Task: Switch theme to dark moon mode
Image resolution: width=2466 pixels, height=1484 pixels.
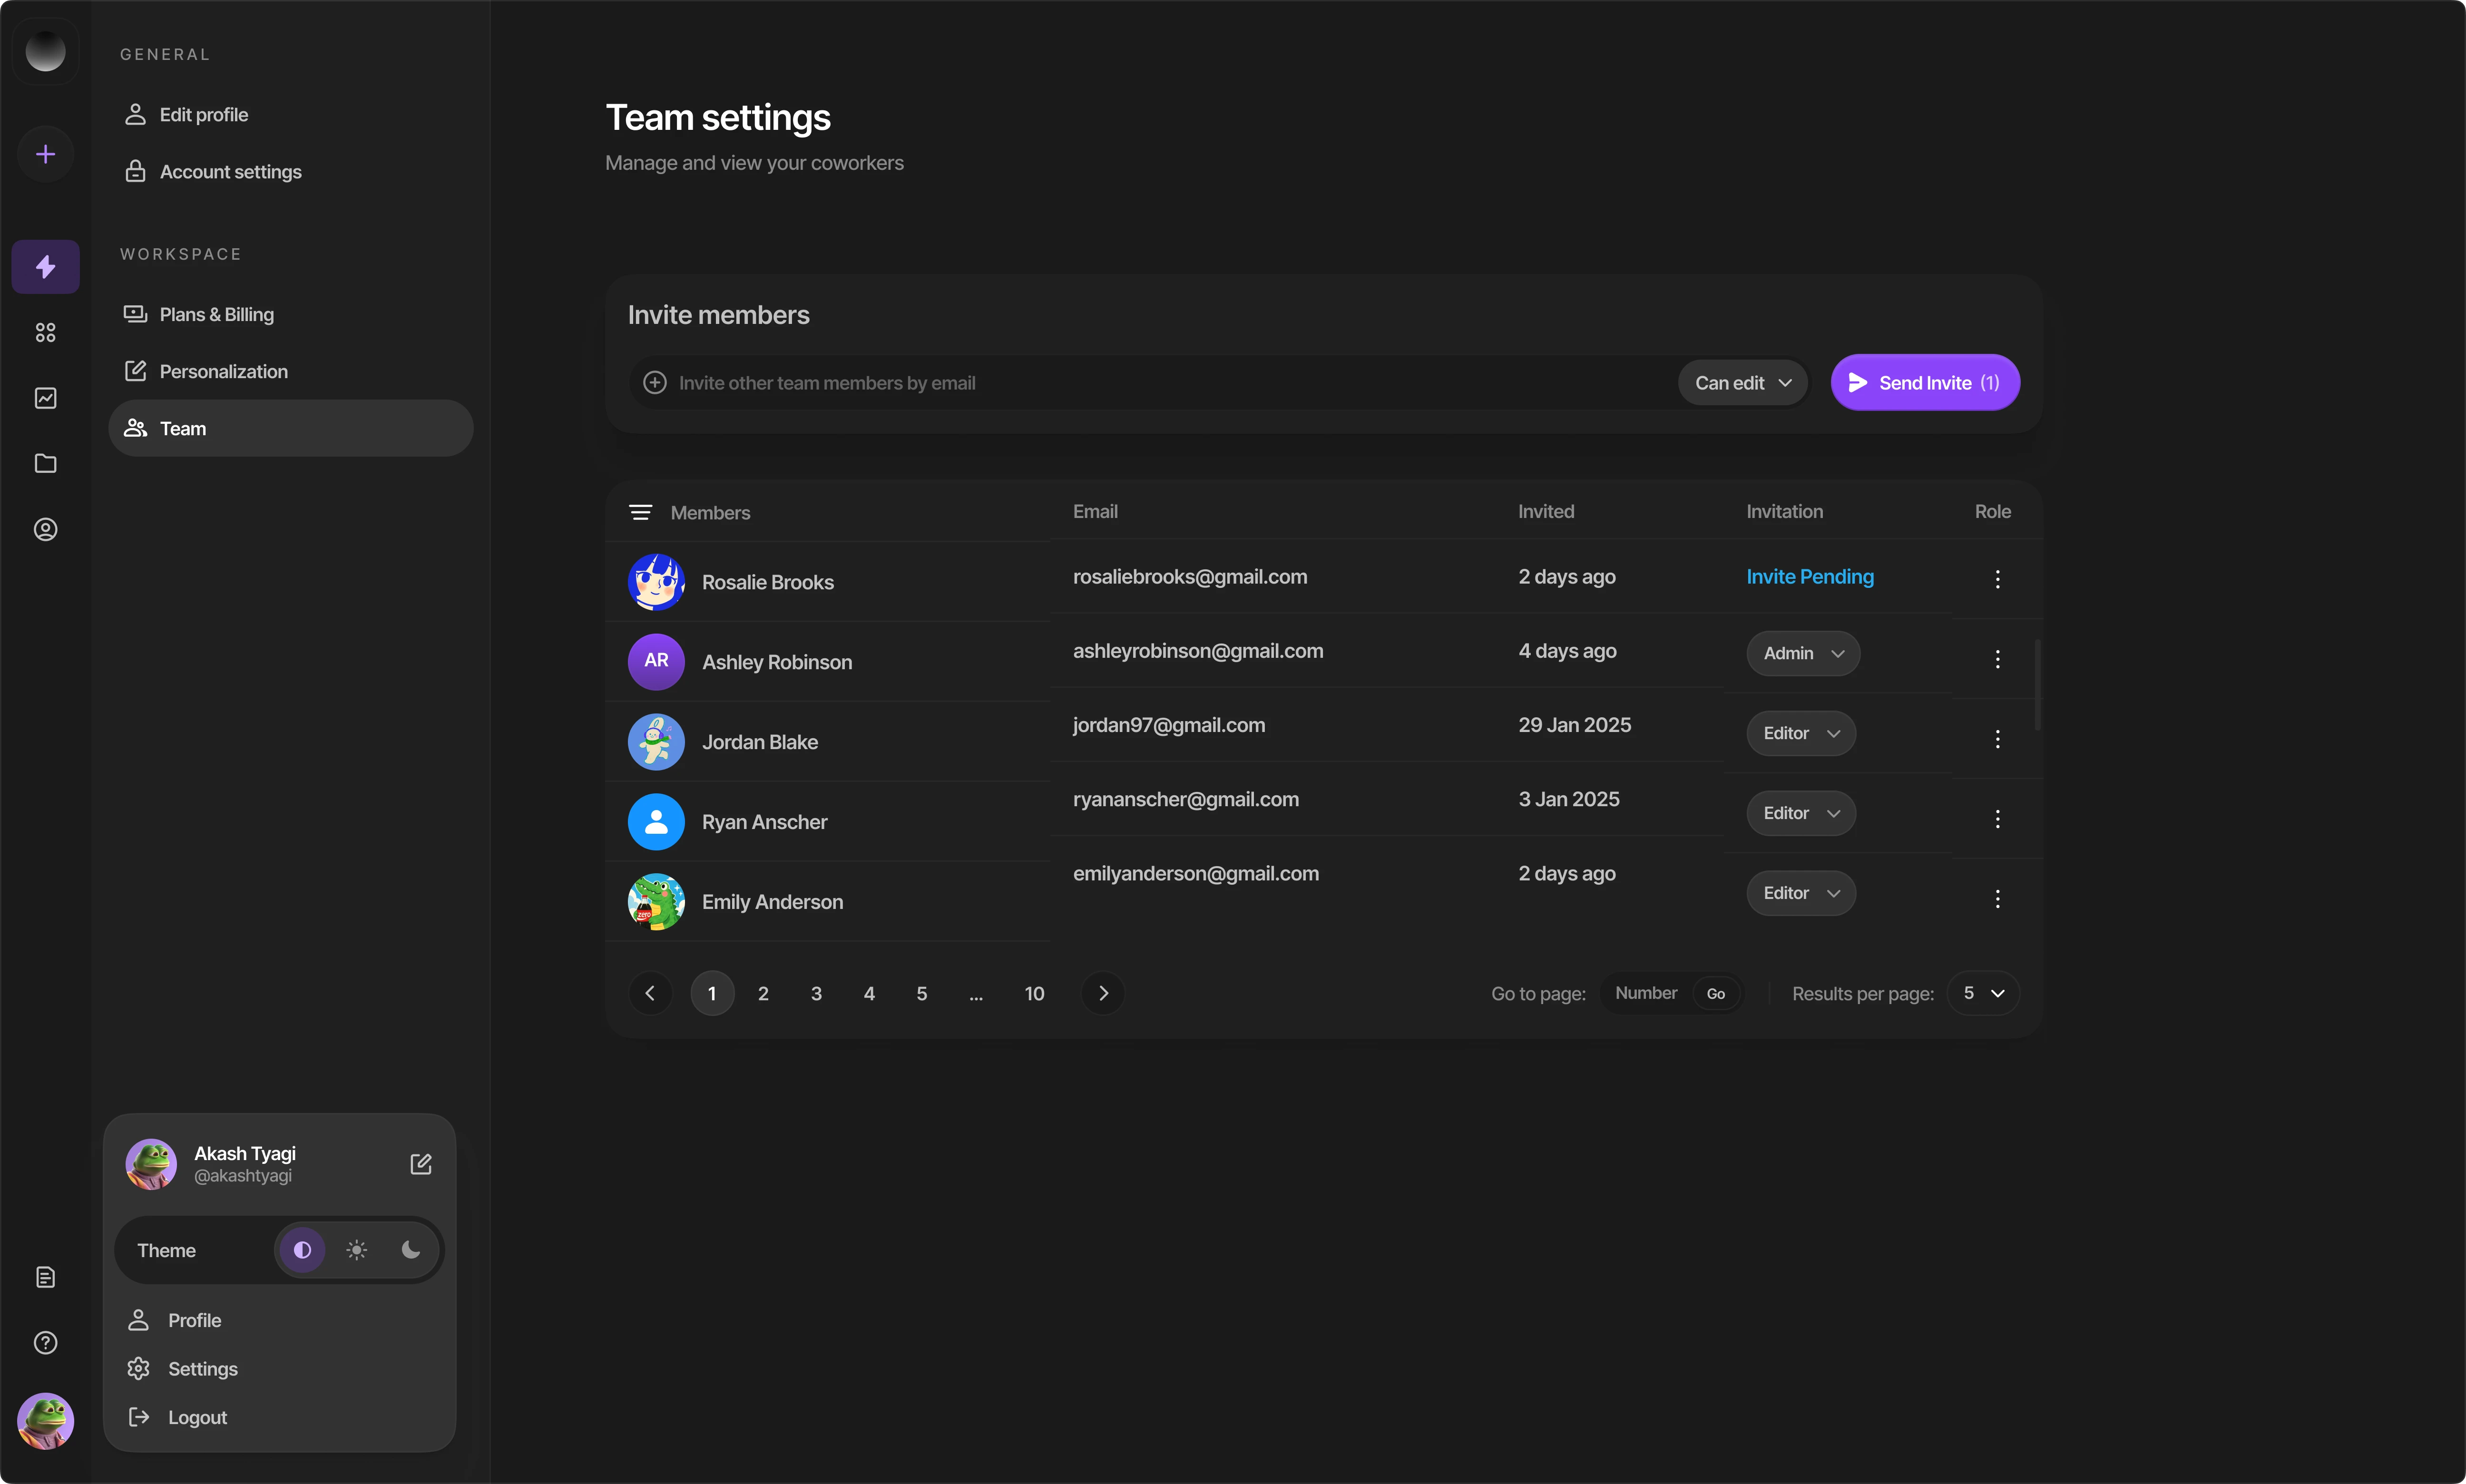Action: (410, 1250)
